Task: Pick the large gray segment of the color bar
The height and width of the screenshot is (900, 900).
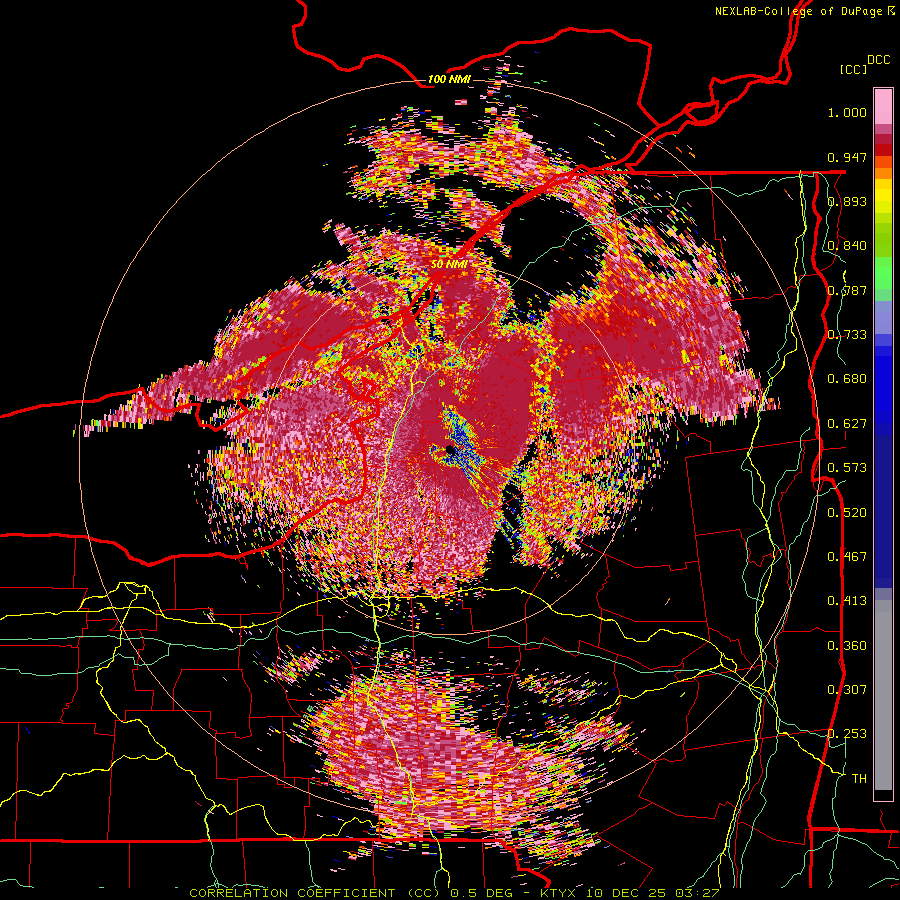Action: click(x=883, y=700)
